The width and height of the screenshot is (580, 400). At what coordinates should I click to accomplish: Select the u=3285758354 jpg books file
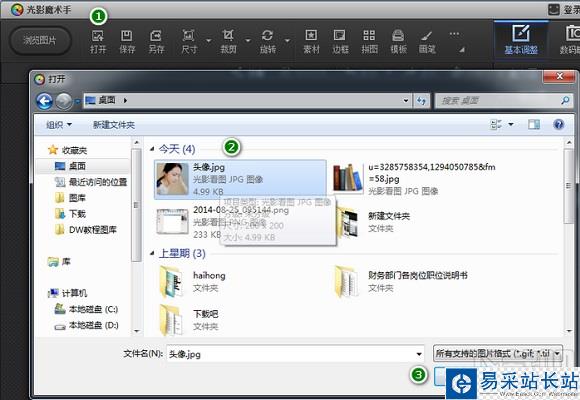(x=415, y=179)
